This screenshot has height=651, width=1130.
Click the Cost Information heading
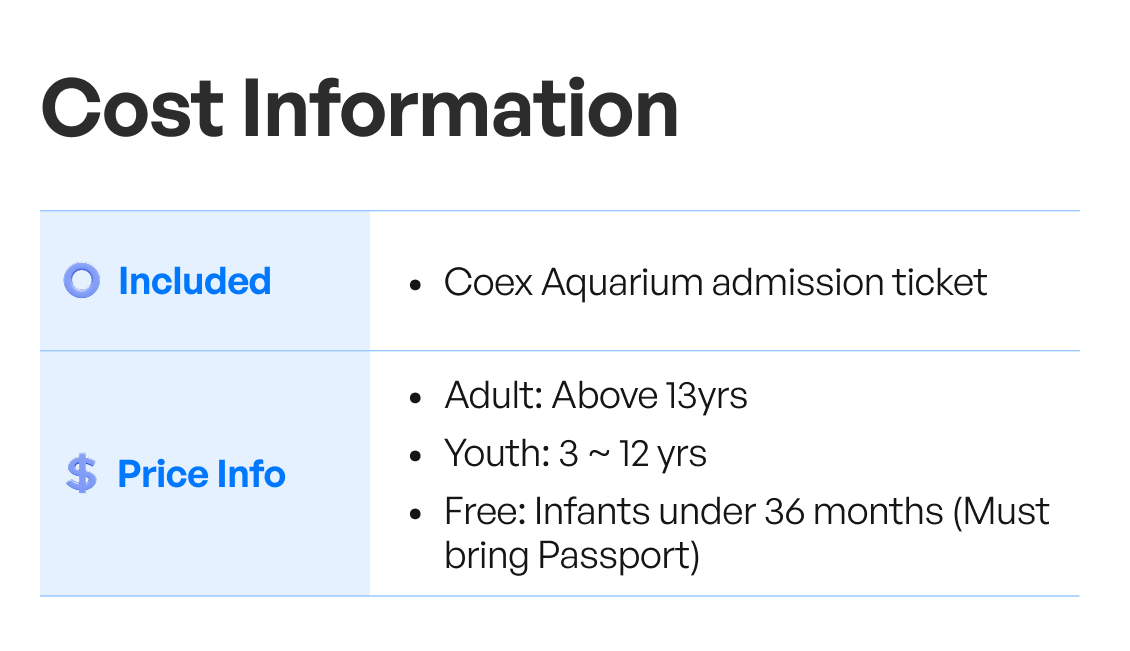360,109
